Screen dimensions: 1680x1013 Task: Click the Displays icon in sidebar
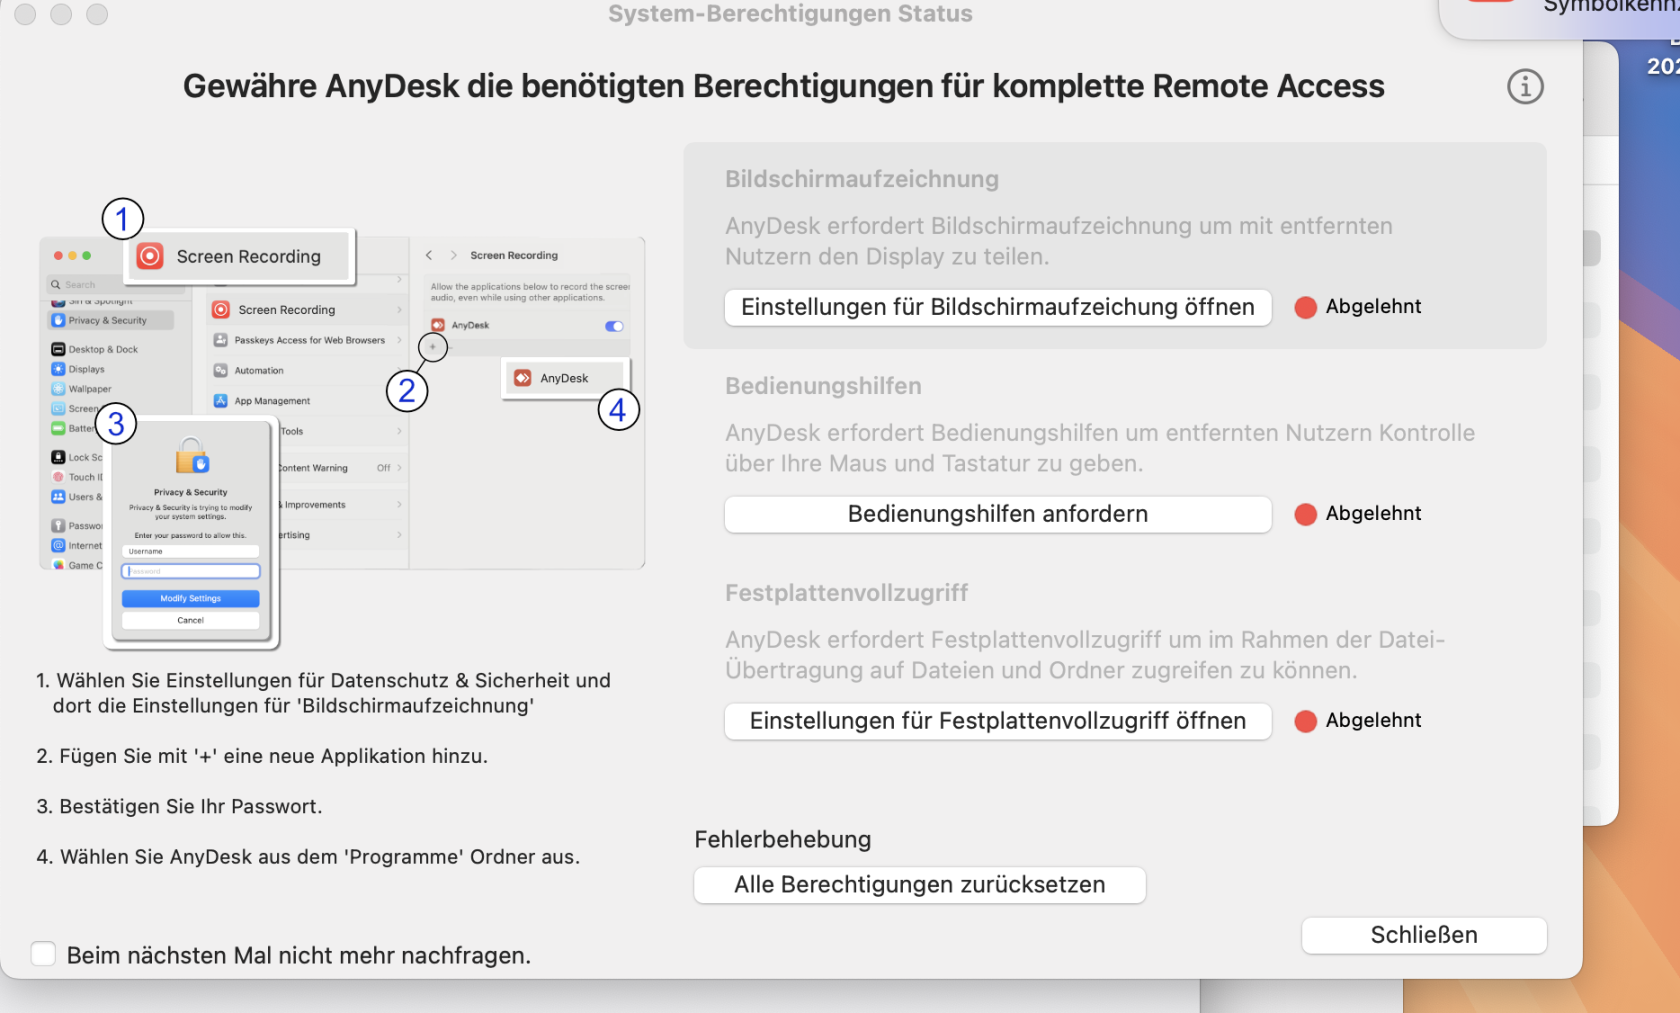(57, 369)
